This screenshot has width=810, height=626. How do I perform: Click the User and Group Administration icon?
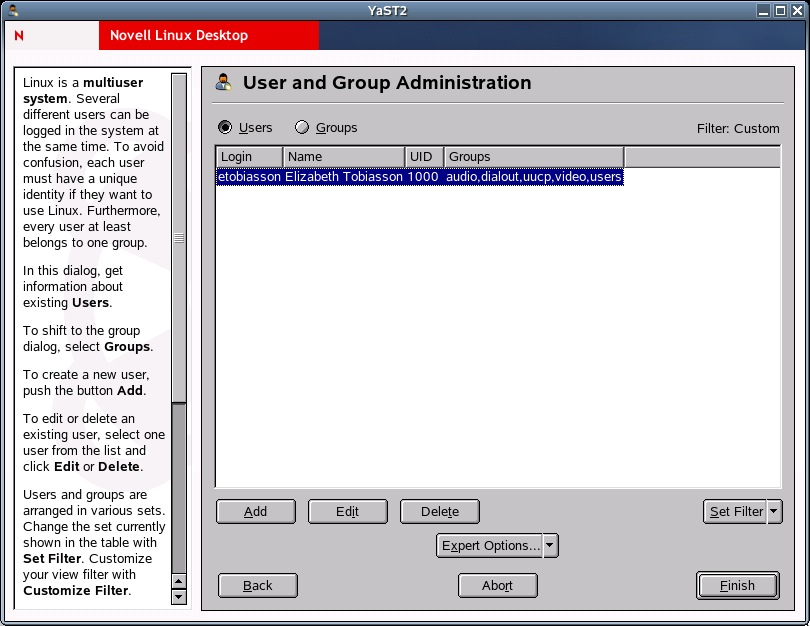click(224, 82)
